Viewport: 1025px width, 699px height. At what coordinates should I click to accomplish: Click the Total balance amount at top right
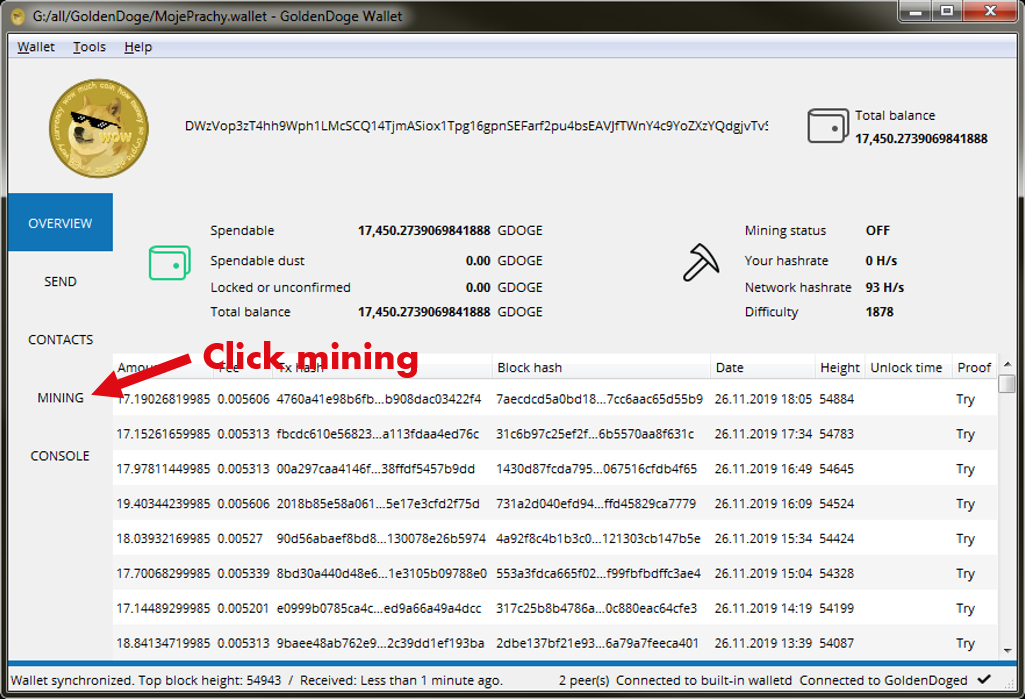(x=921, y=139)
